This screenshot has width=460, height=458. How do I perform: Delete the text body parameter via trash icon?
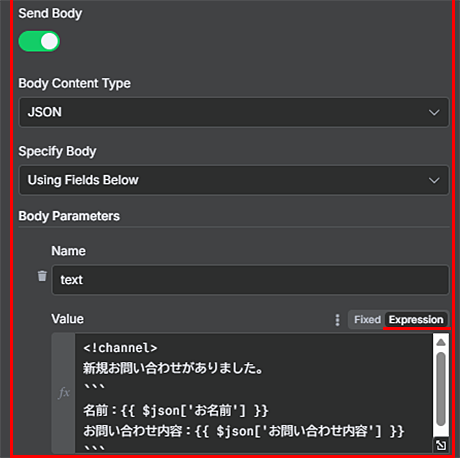pos(42,276)
